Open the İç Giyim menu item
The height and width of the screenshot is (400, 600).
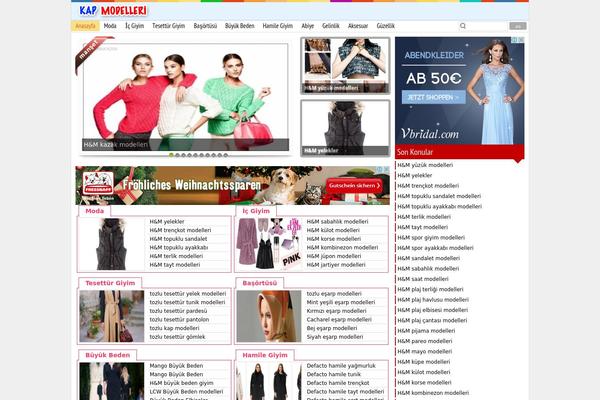[135, 26]
